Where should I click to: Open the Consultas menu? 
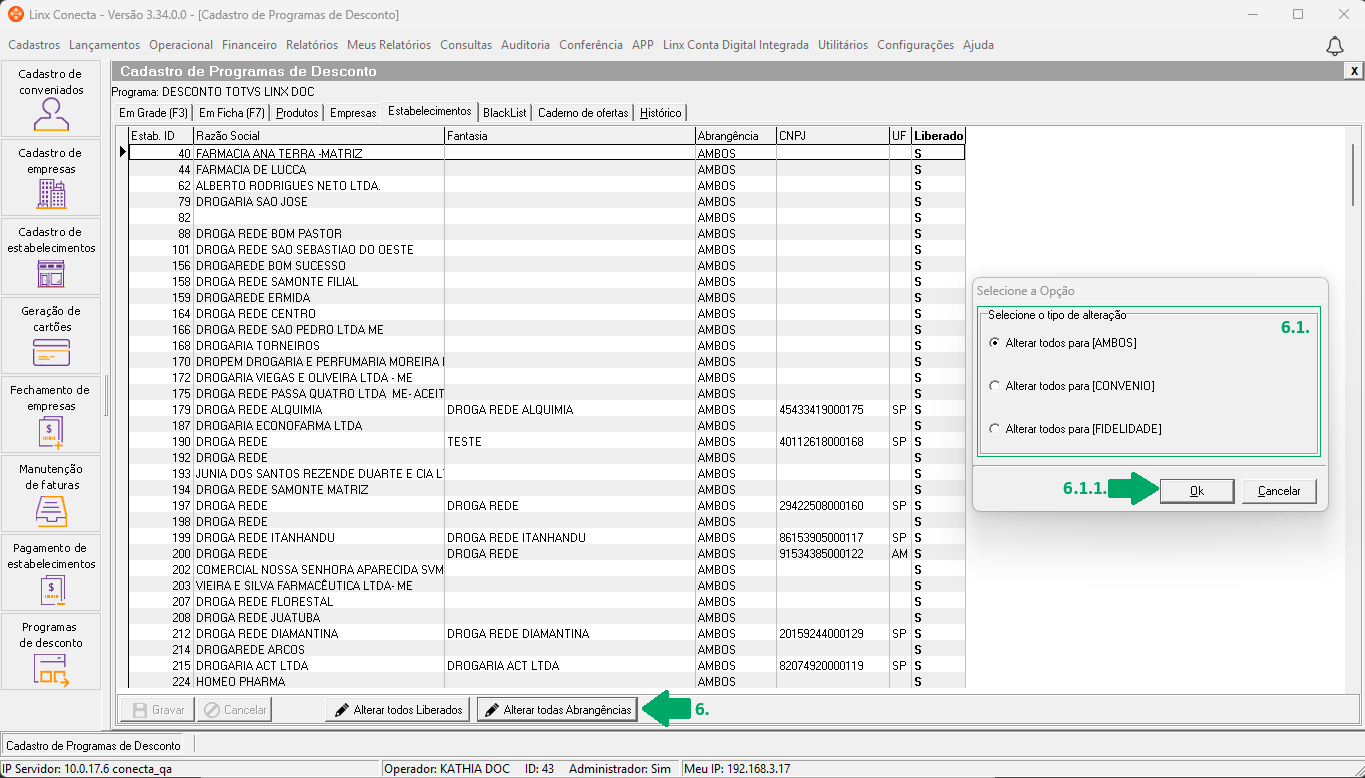pyautogui.click(x=466, y=45)
